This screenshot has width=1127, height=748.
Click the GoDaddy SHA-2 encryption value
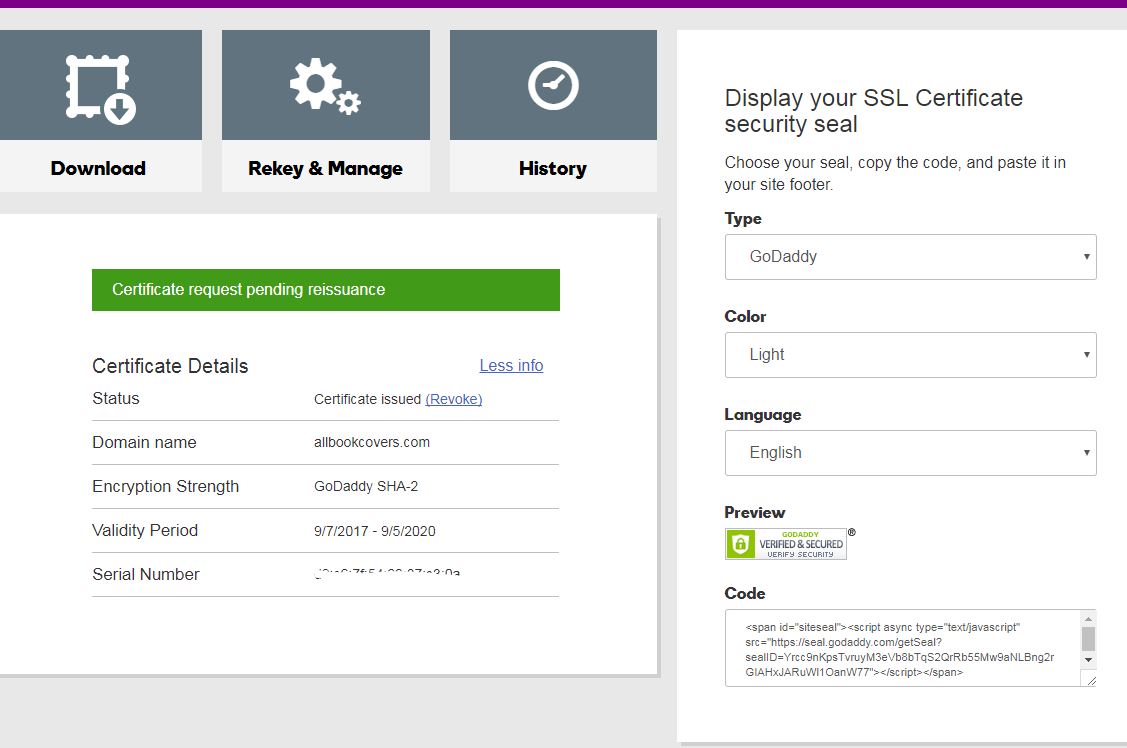pos(366,486)
